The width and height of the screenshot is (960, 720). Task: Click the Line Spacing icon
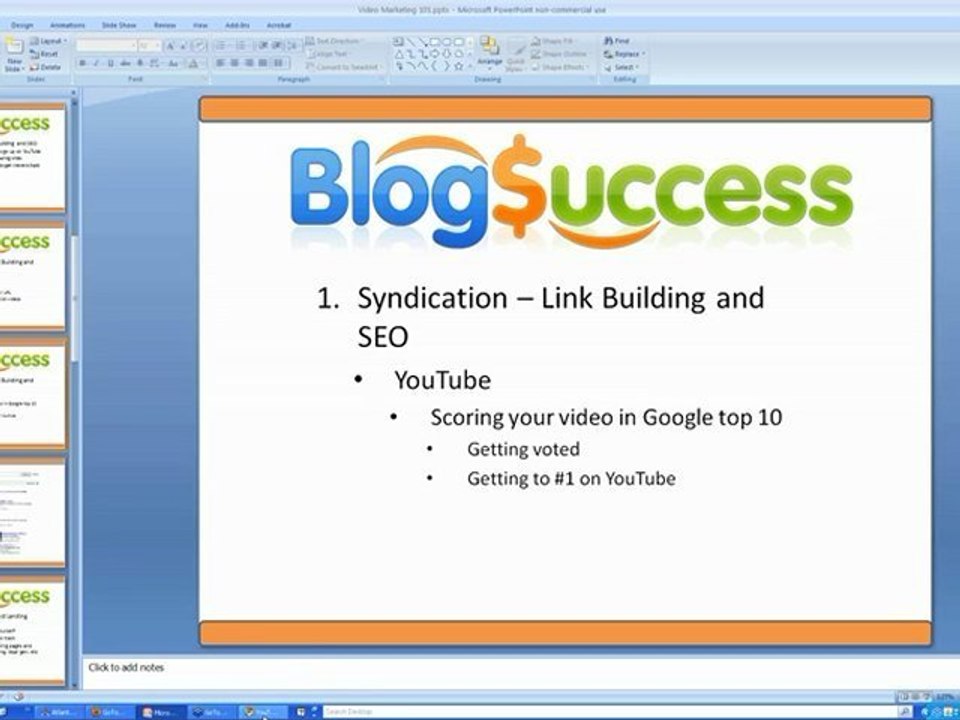click(x=293, y=46)
